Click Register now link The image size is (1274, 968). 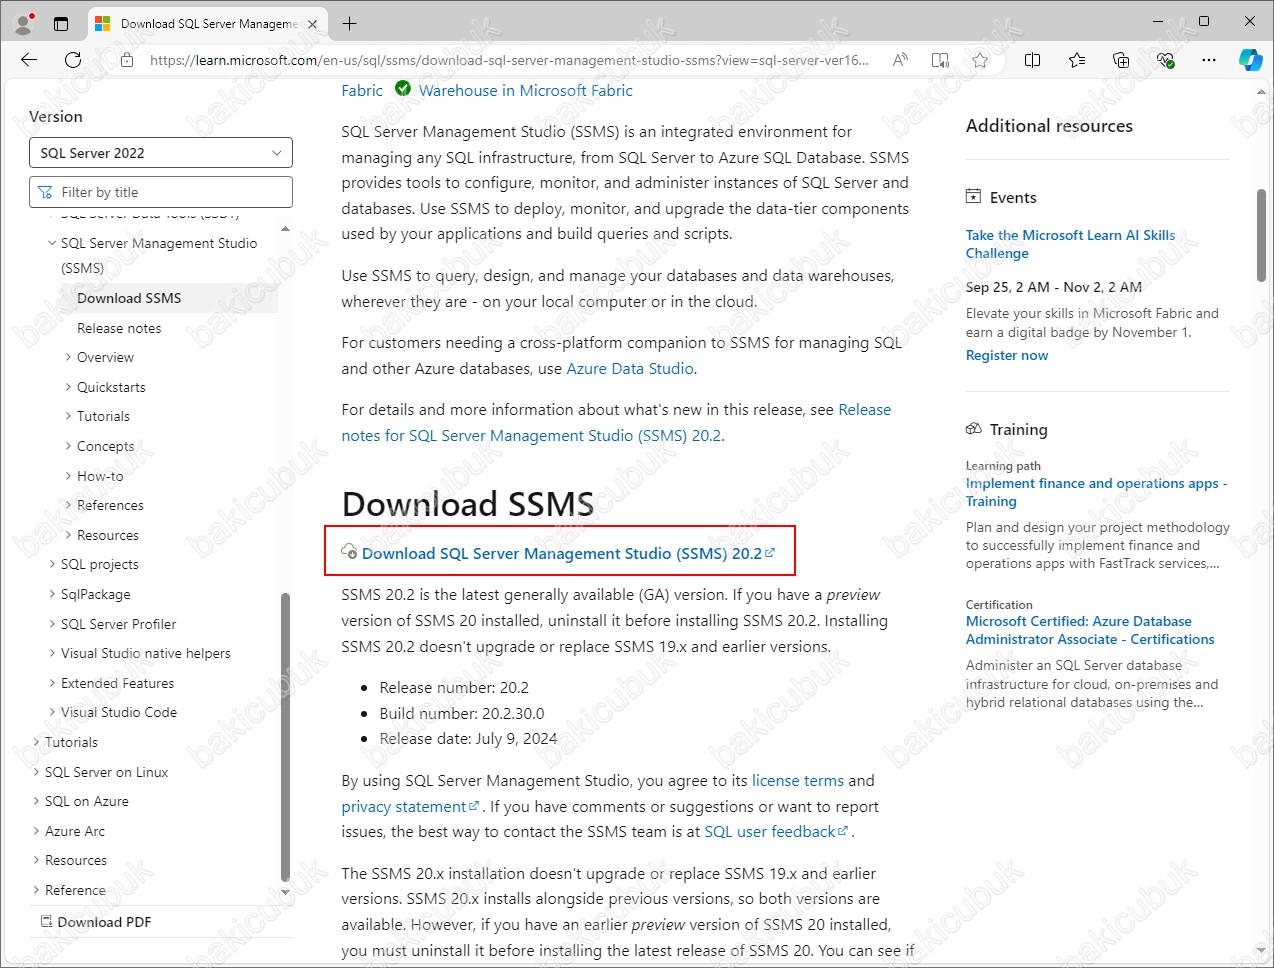(x=1007, y=355)
